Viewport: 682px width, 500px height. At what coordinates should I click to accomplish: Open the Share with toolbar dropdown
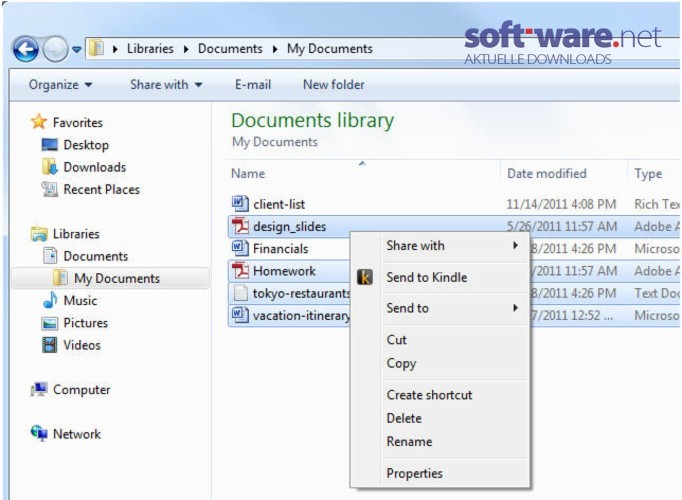click(x=166, y=84)
